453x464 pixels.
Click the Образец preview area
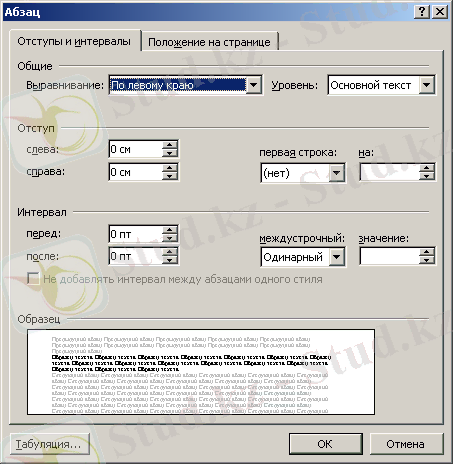click(201, 372)
